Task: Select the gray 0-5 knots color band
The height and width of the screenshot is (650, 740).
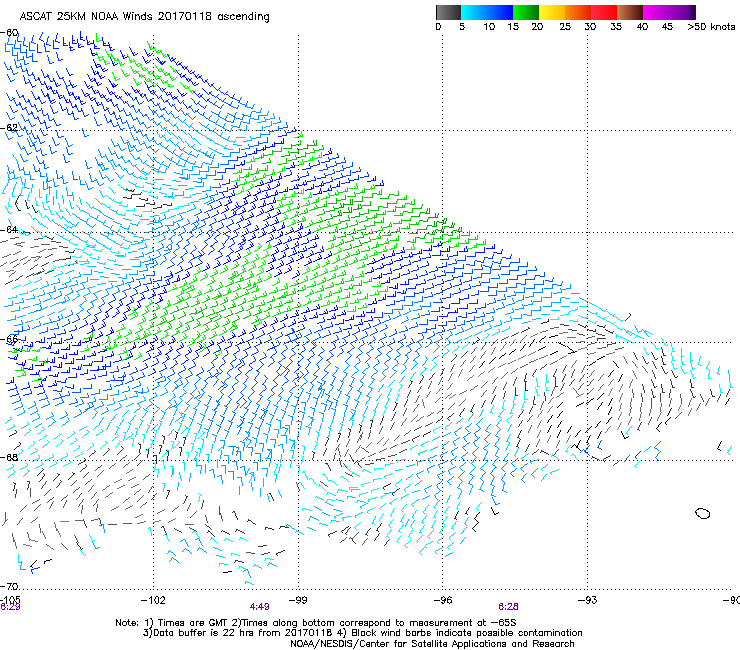Action: click(448, 12)
